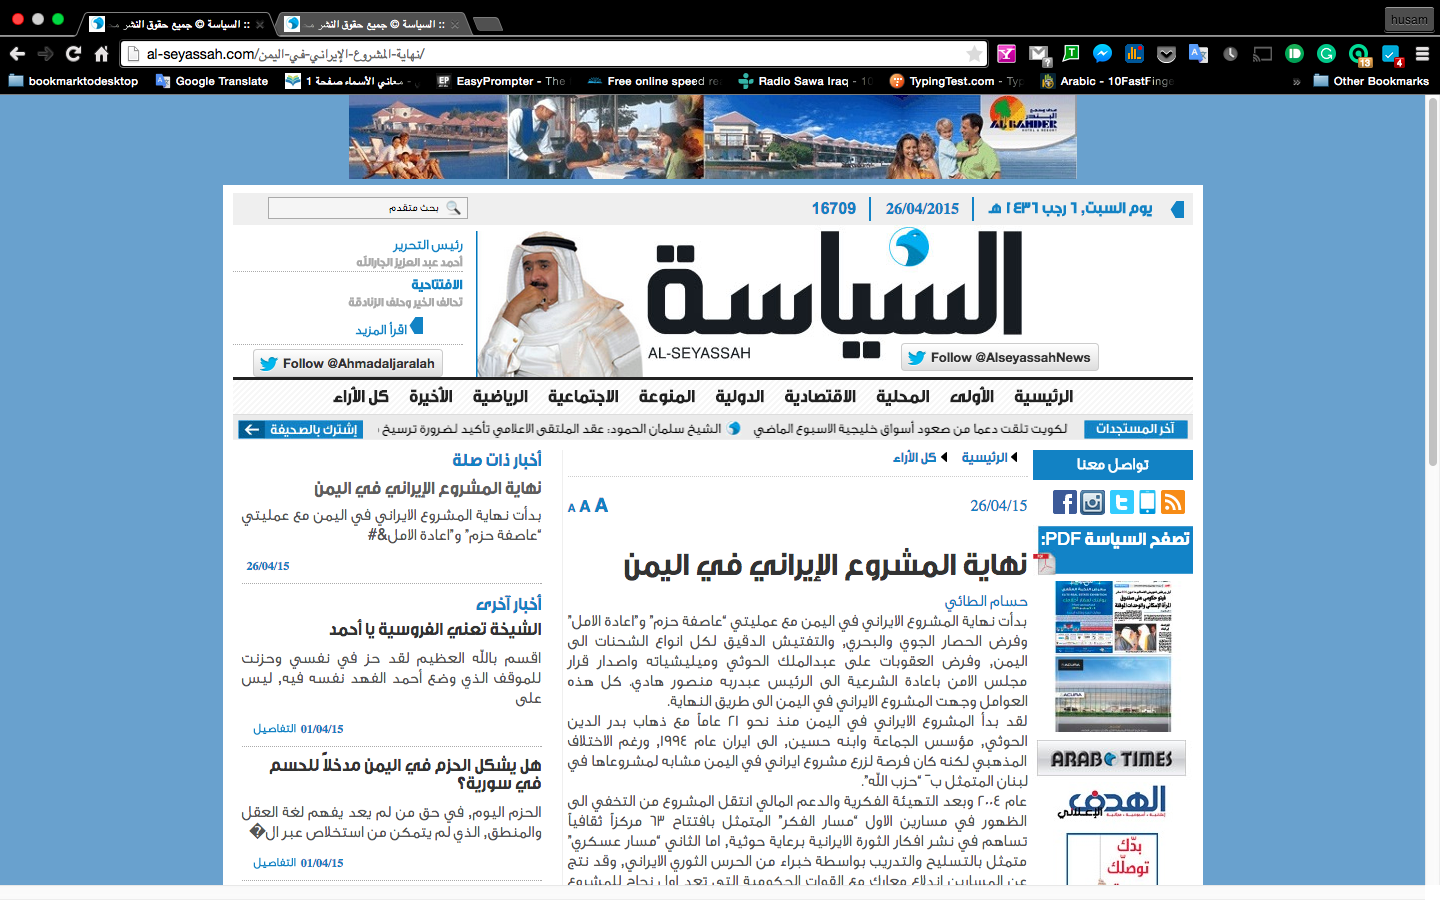This screenshot has height=900, width=1440.
Task: Open breadcrumb link كل الأراء
Action: click(x=914, y=457)
